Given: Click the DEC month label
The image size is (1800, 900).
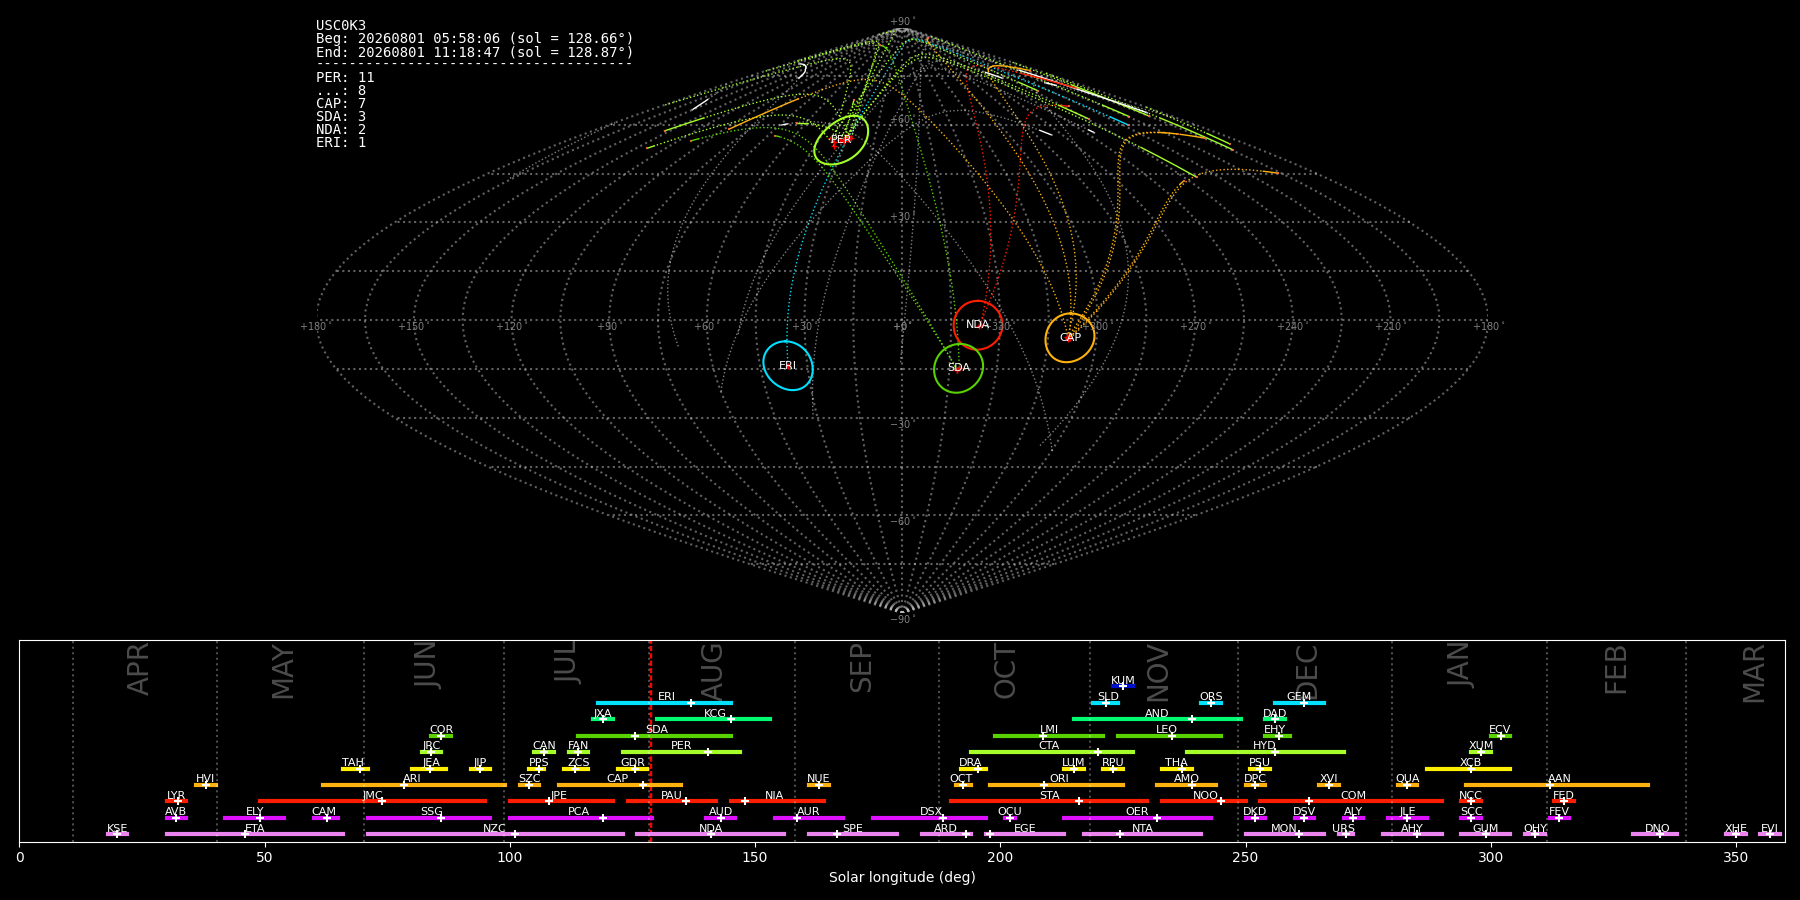Looking at the screenshot, I should tap(1307, 672).
